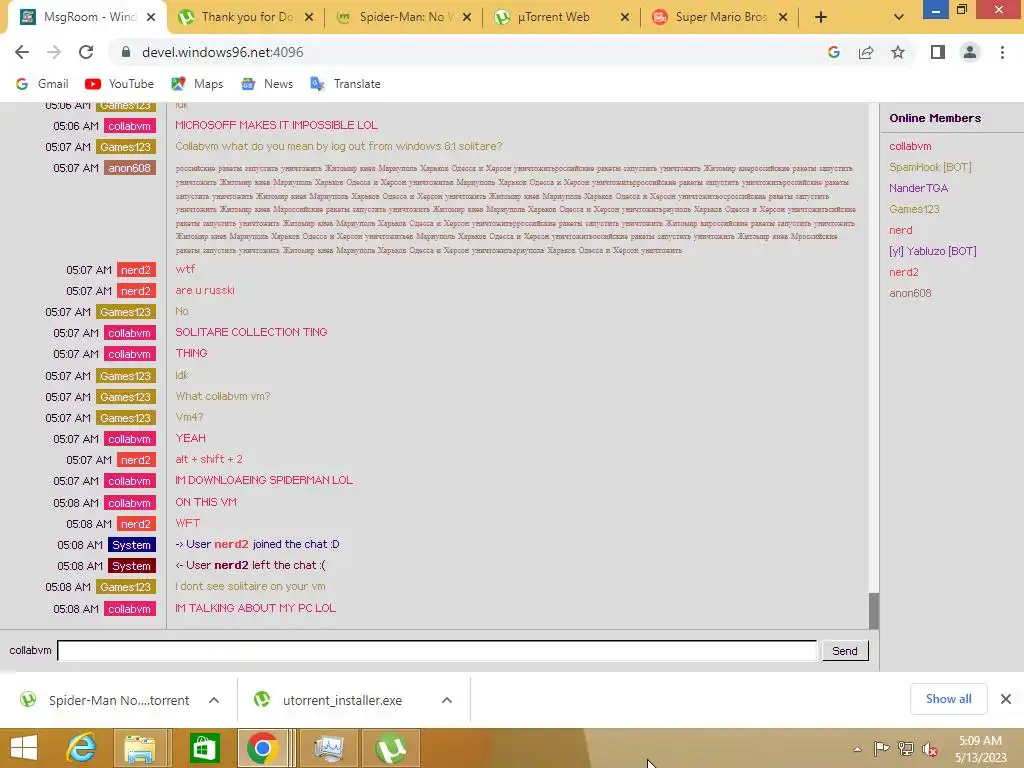Screen dimensions: 1024x768
Task: Open Chrome three-dot menu
Action: click(x=1002, y=52)
